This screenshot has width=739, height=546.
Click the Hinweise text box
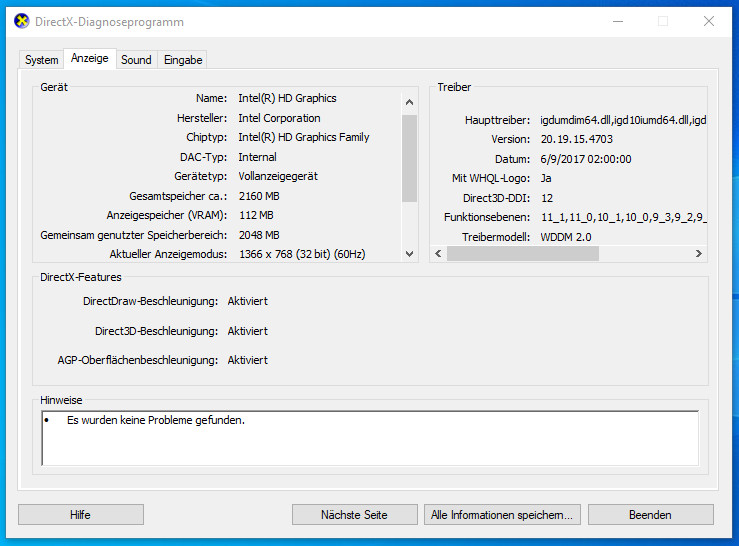click(x=370, y=438)
